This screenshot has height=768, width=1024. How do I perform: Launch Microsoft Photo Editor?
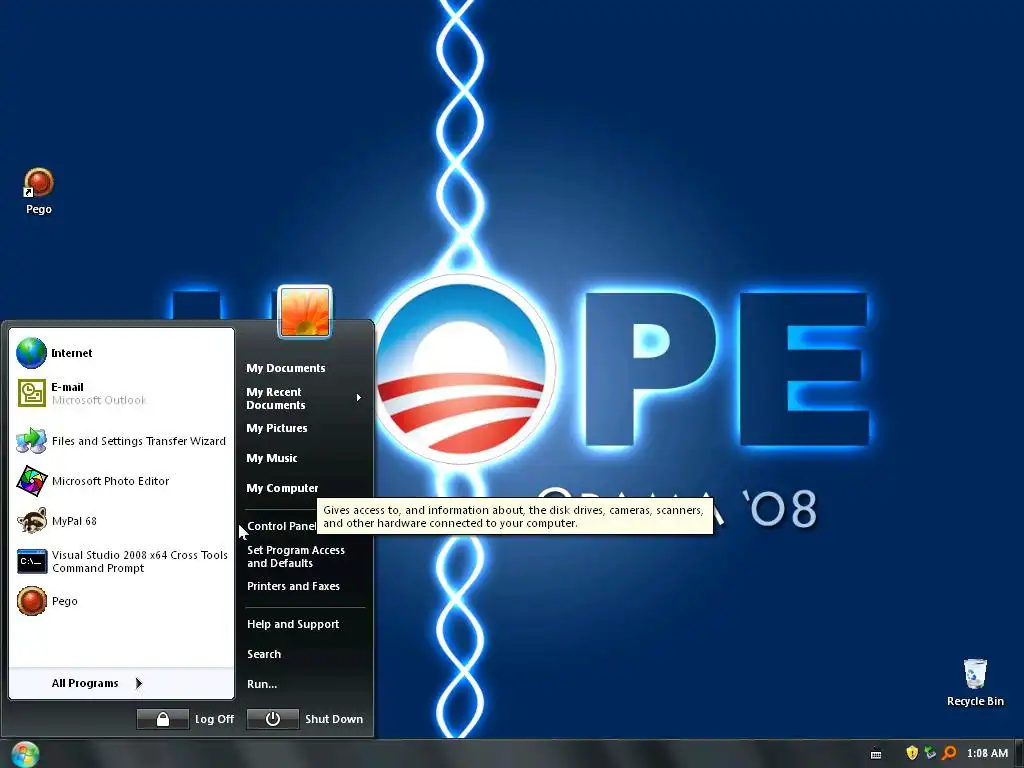pyautogui.click(x=121, y=481)
